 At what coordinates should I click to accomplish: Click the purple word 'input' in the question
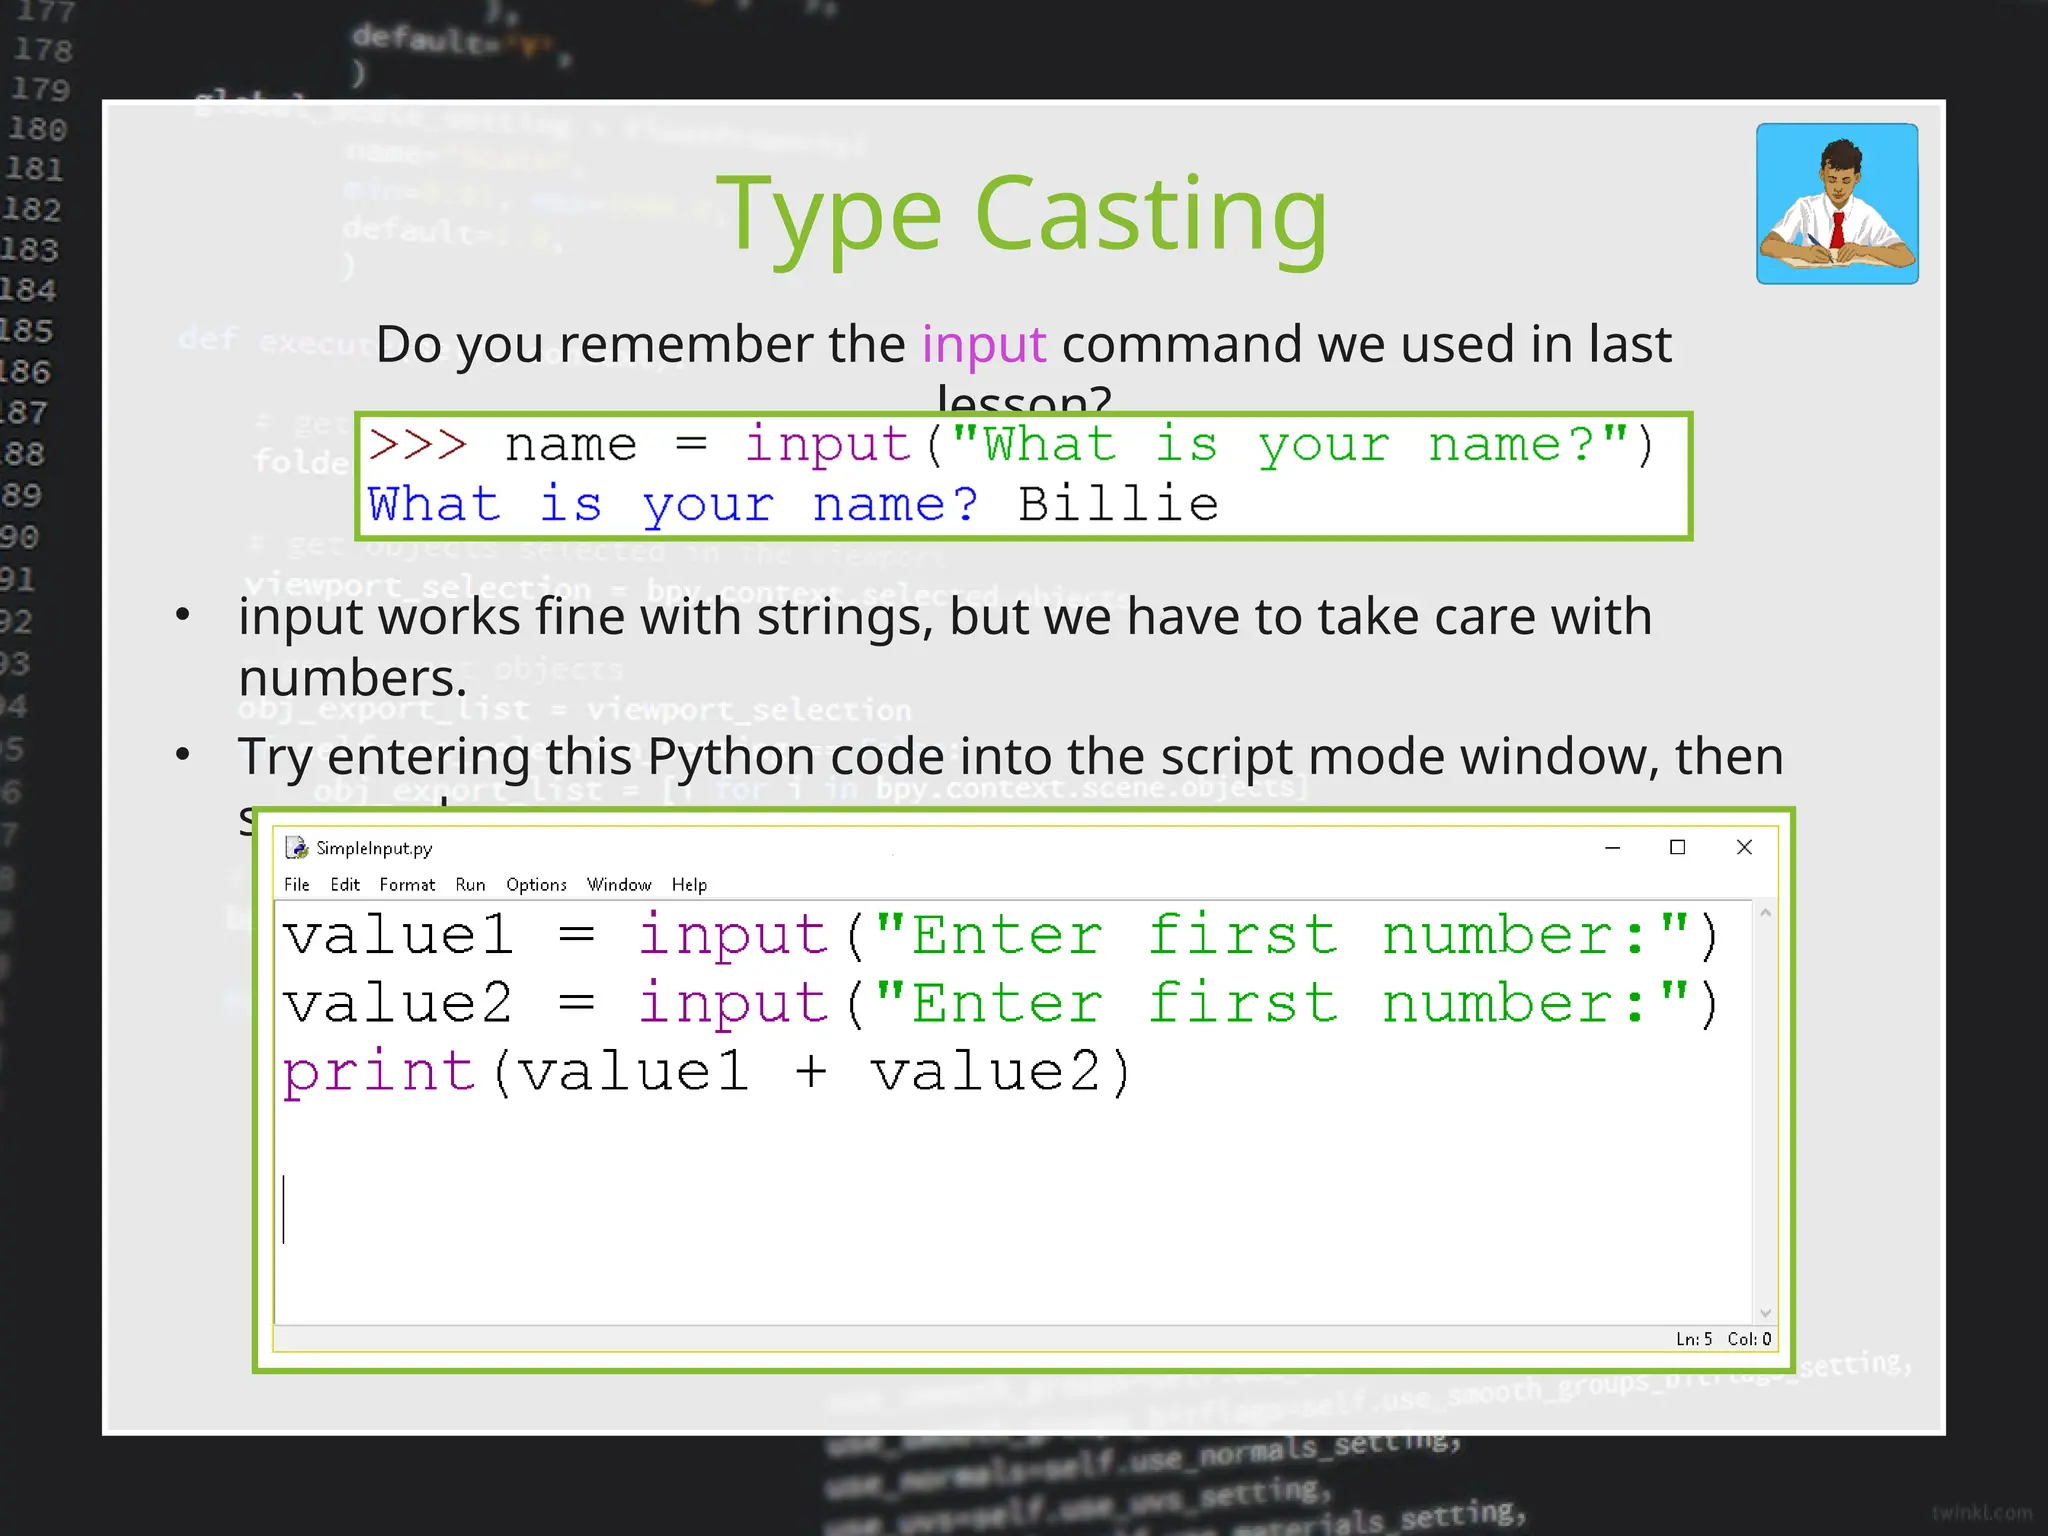click(x=983, y=345)
